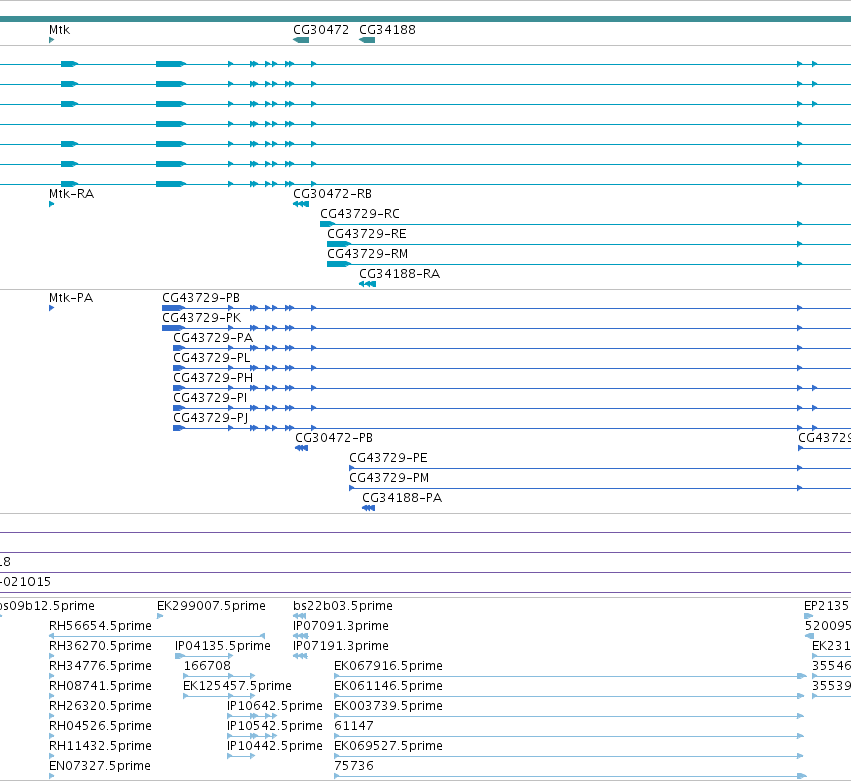Click the IP07091.3prime EST arrows
The width and height of the screenshot is (851, 781).
[301, 636]
